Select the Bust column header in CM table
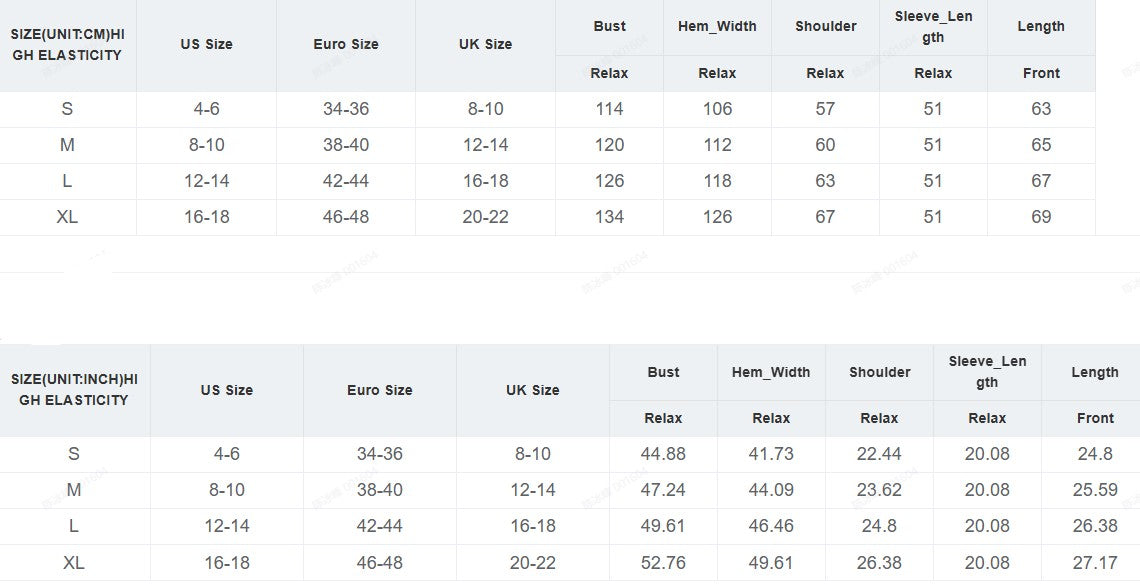 (609, 26)
